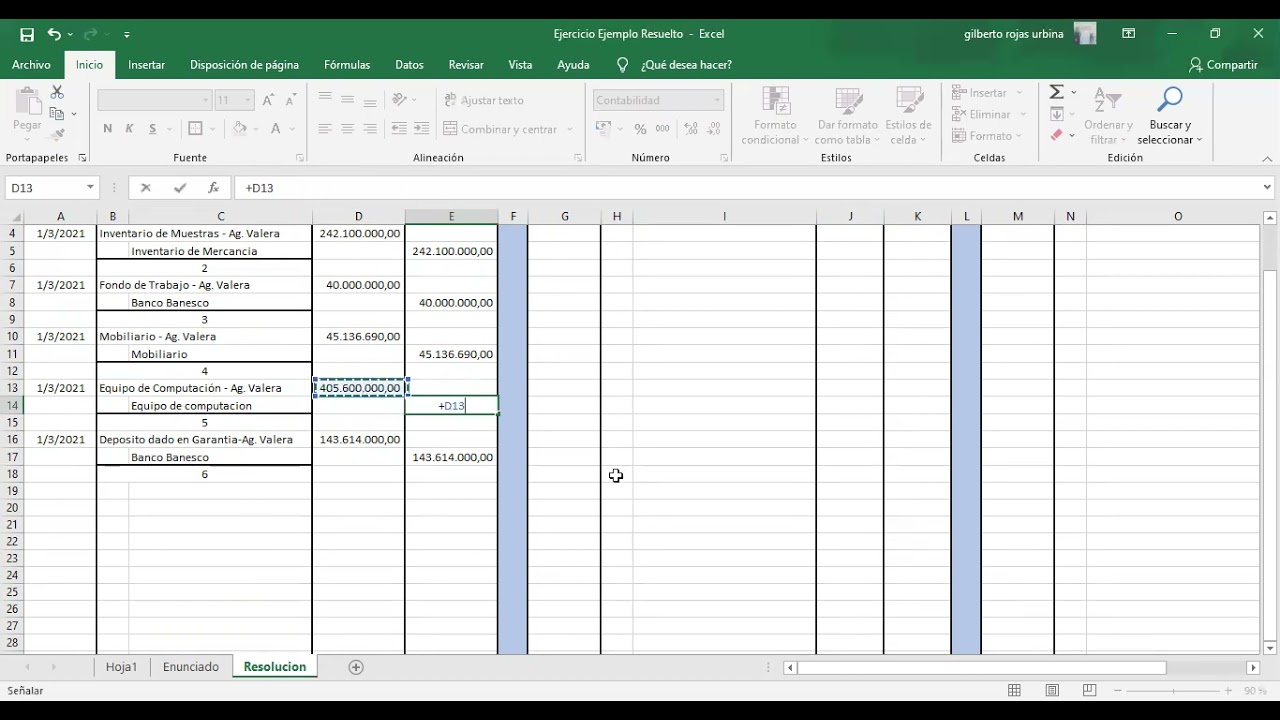Switch to the Fórmulas ribbon tab

(347, 65)
